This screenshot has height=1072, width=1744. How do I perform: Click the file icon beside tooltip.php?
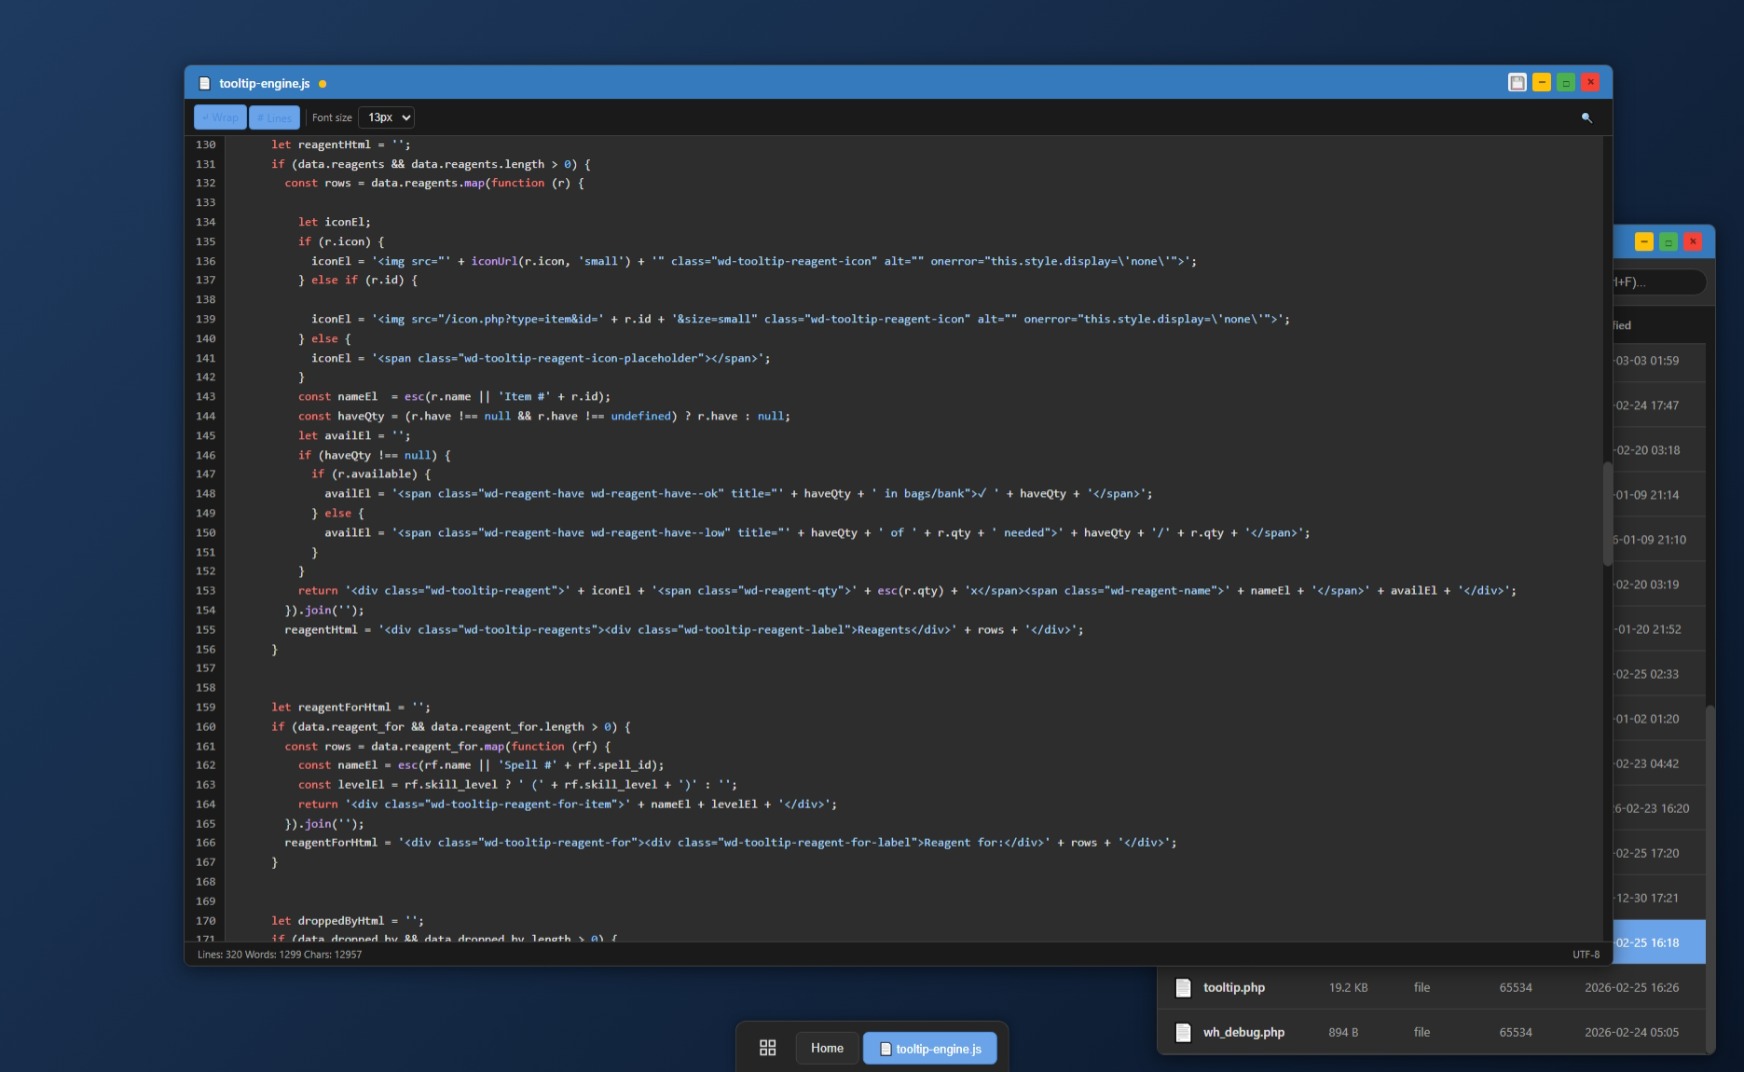[x=1185, y=988]
